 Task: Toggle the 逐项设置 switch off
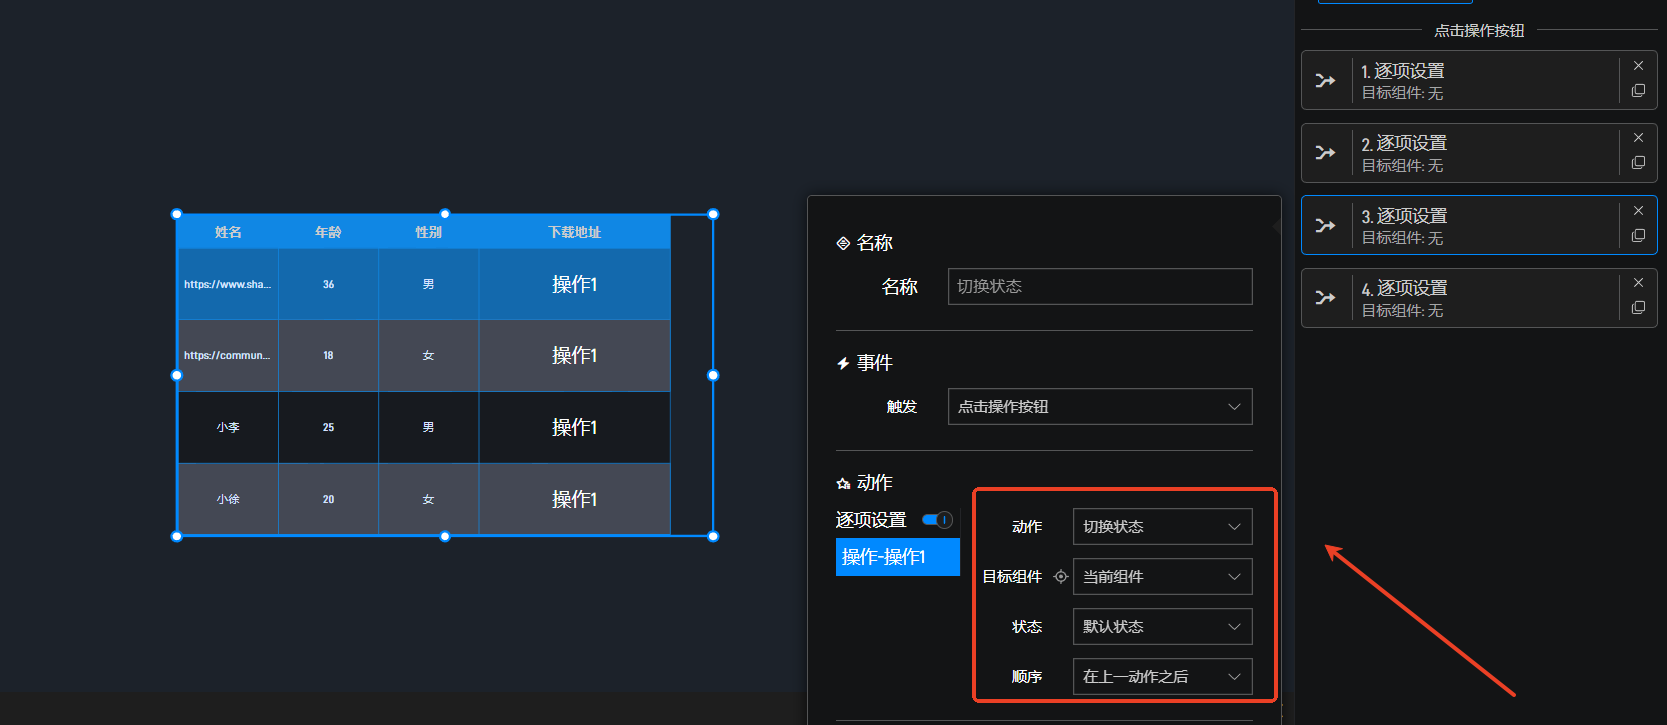click(937, 520)
